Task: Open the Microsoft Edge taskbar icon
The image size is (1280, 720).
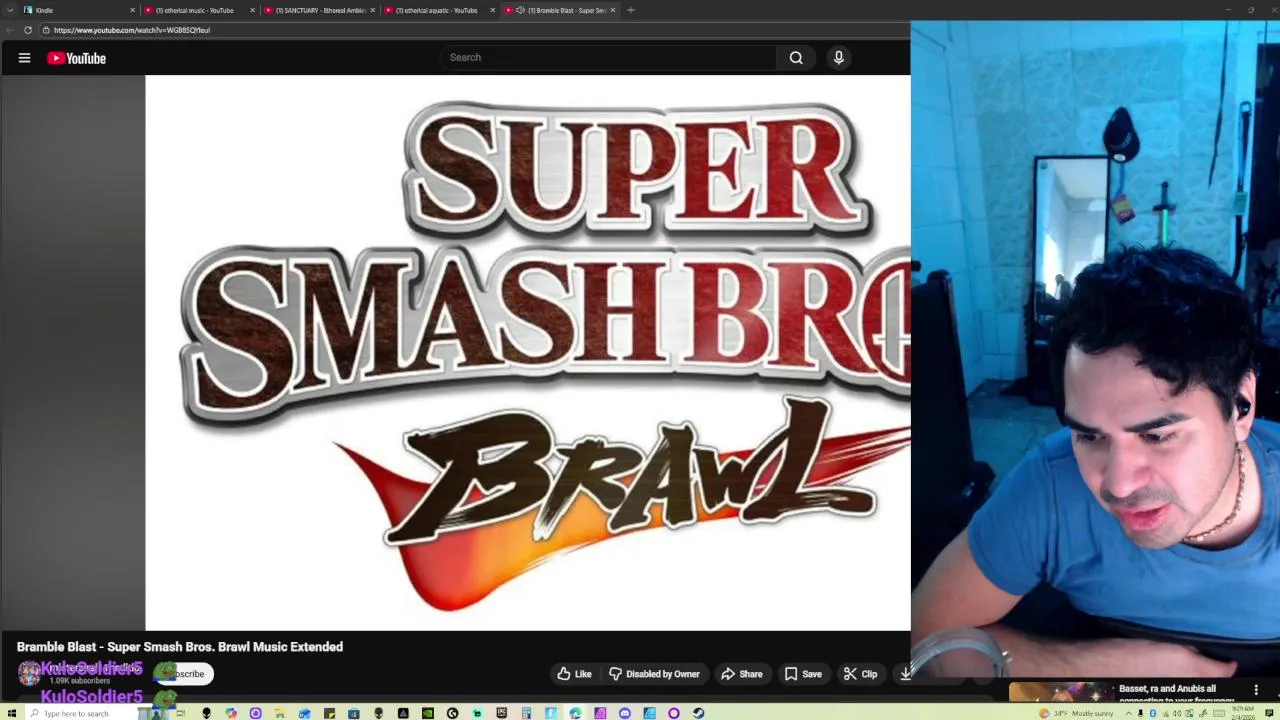Action: coord(575,713)
